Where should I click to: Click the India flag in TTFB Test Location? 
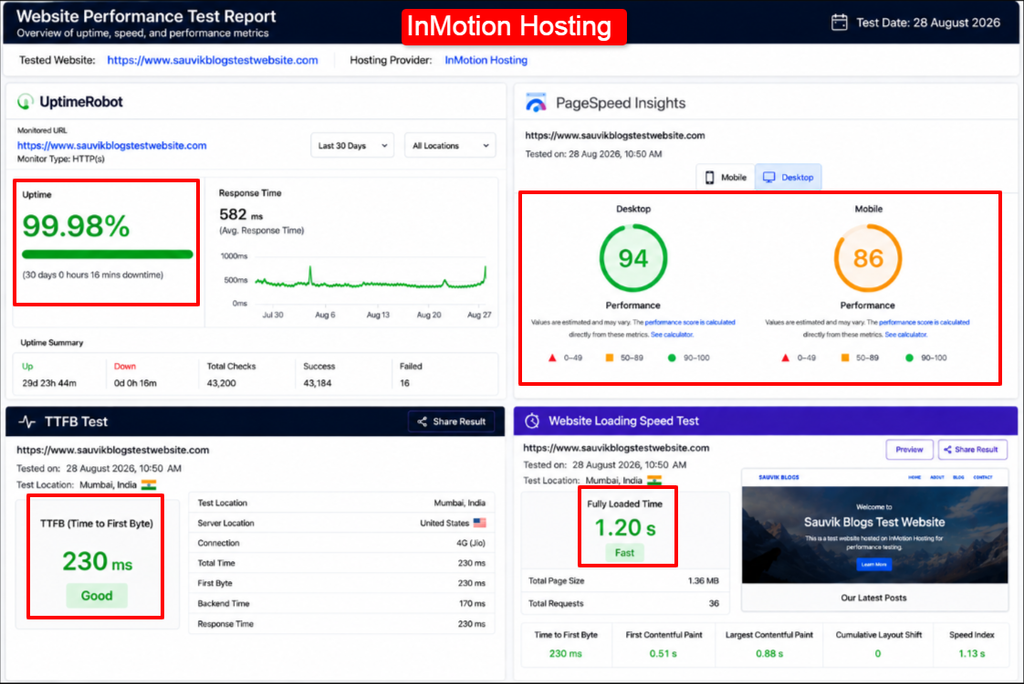coord(149,485)
